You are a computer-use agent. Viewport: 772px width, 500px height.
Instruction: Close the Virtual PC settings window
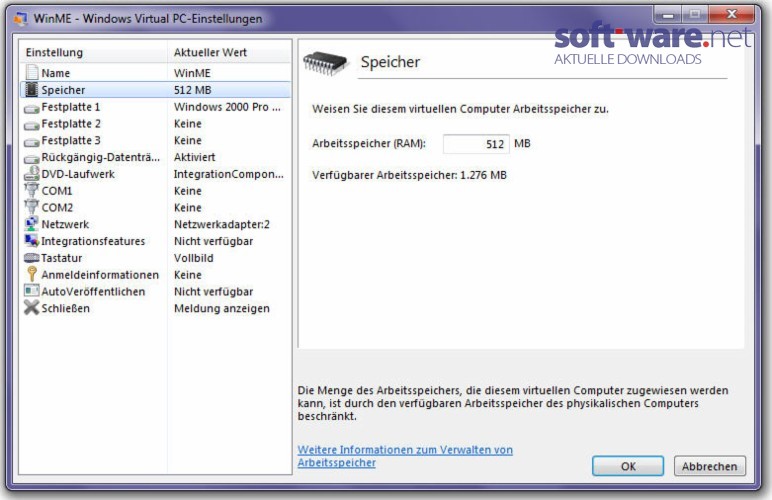[x=732, y=15]
